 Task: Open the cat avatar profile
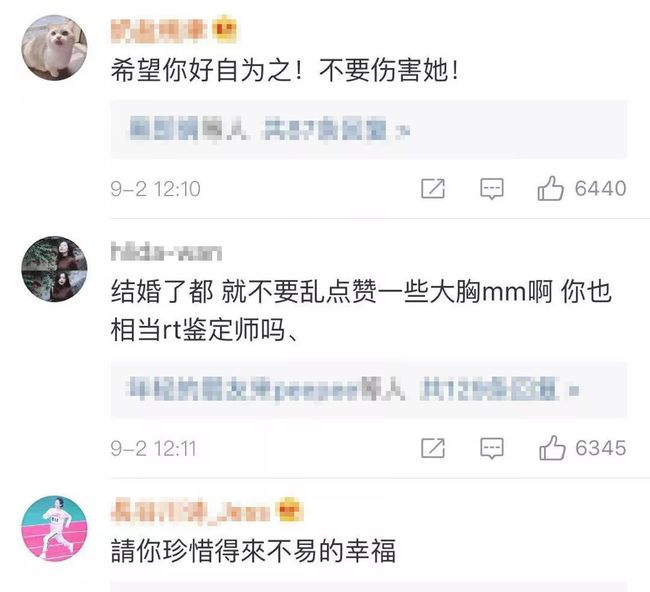54,48
